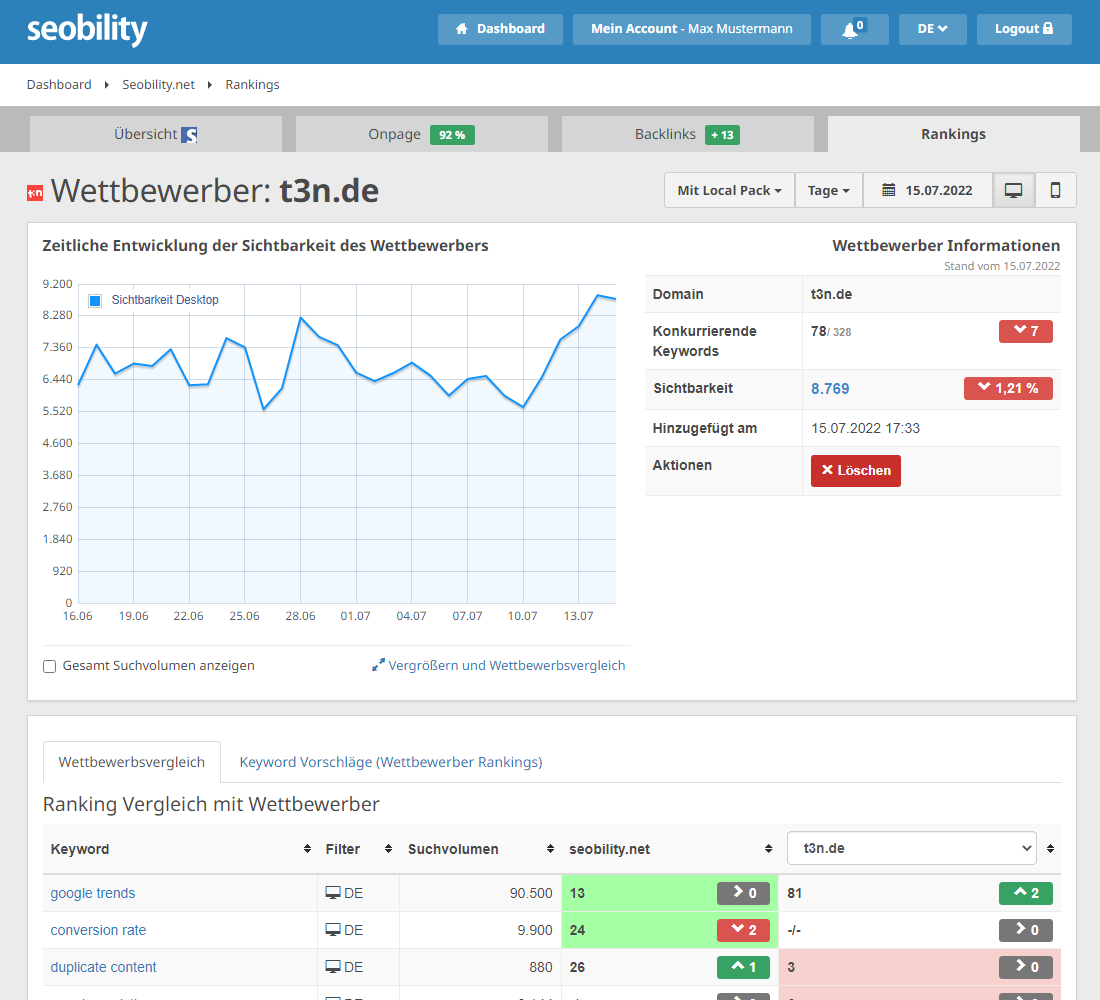Sort by seobility.net column arrows
This screenshot has width=1100, height=1000.
pyautogui.click(x=768, y=849)
